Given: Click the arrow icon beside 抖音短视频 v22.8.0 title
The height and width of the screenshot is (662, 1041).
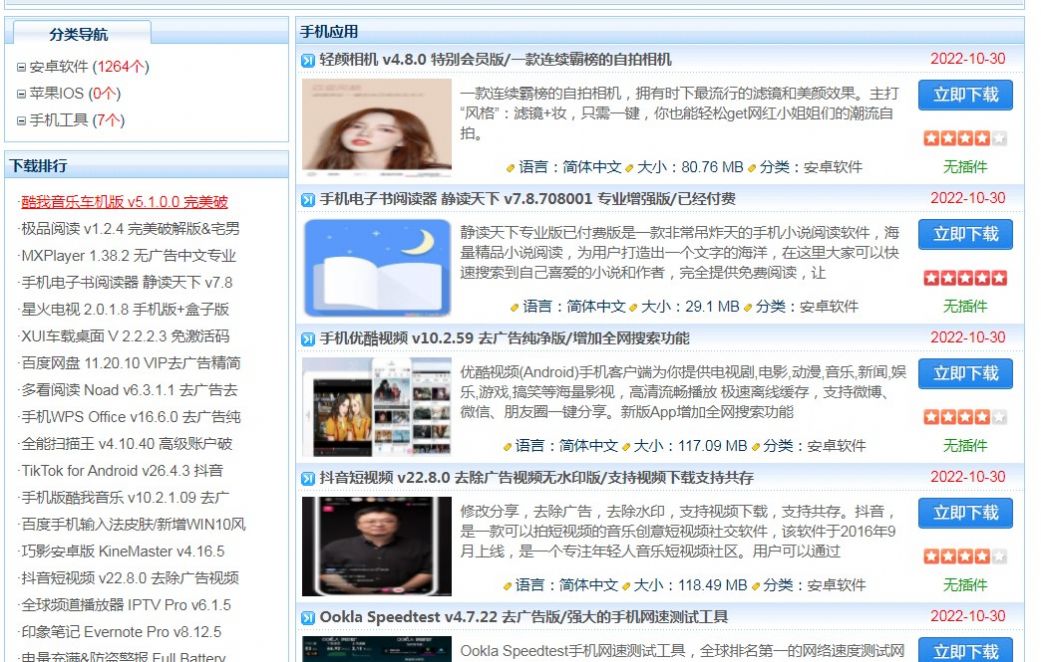Looking at the screenshot, I should pyautogui.click(x=307, y=479).
